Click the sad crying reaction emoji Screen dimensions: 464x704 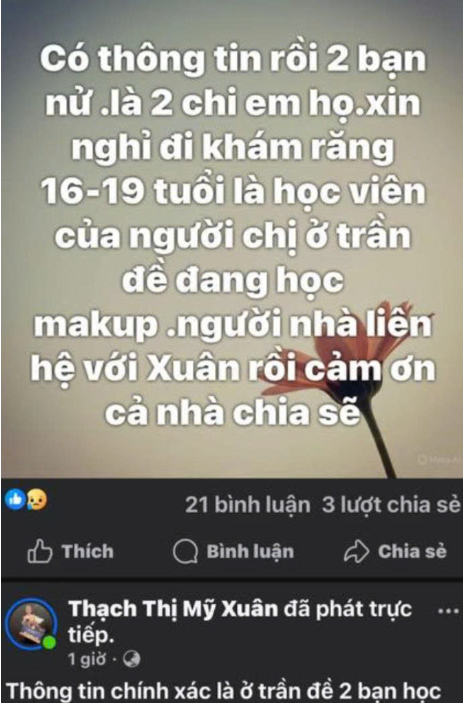click(x=36, y=499)
